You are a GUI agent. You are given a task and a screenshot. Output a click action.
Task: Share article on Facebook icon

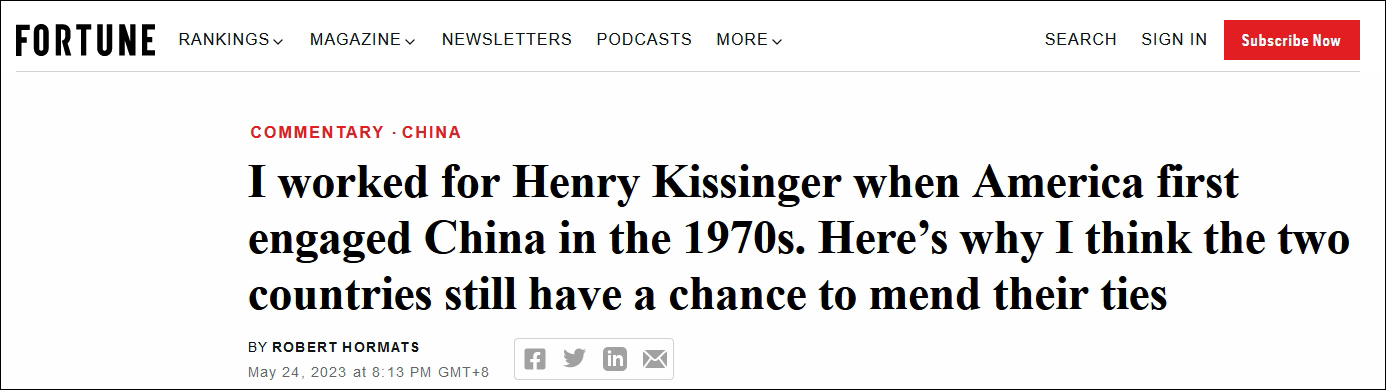[535, 358]
